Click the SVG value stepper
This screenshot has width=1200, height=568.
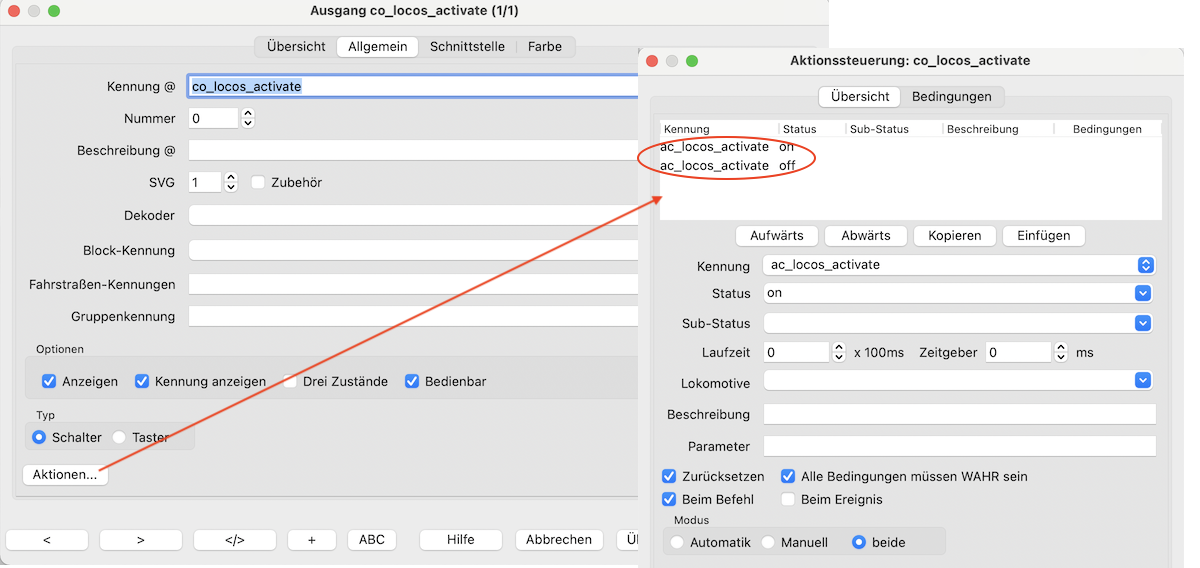[x=231, y=182]
